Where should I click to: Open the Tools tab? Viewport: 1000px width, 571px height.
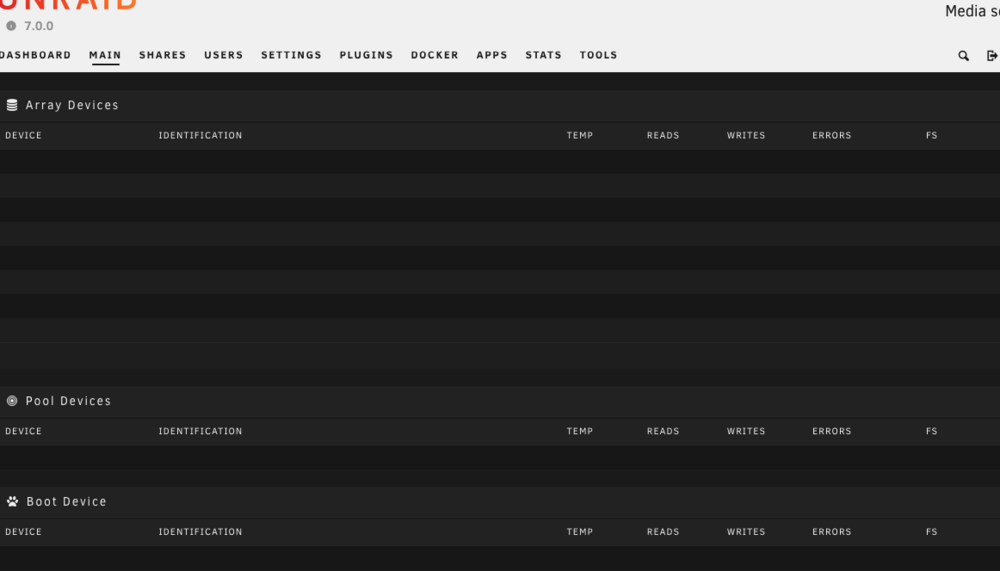(x=598, y=55)
